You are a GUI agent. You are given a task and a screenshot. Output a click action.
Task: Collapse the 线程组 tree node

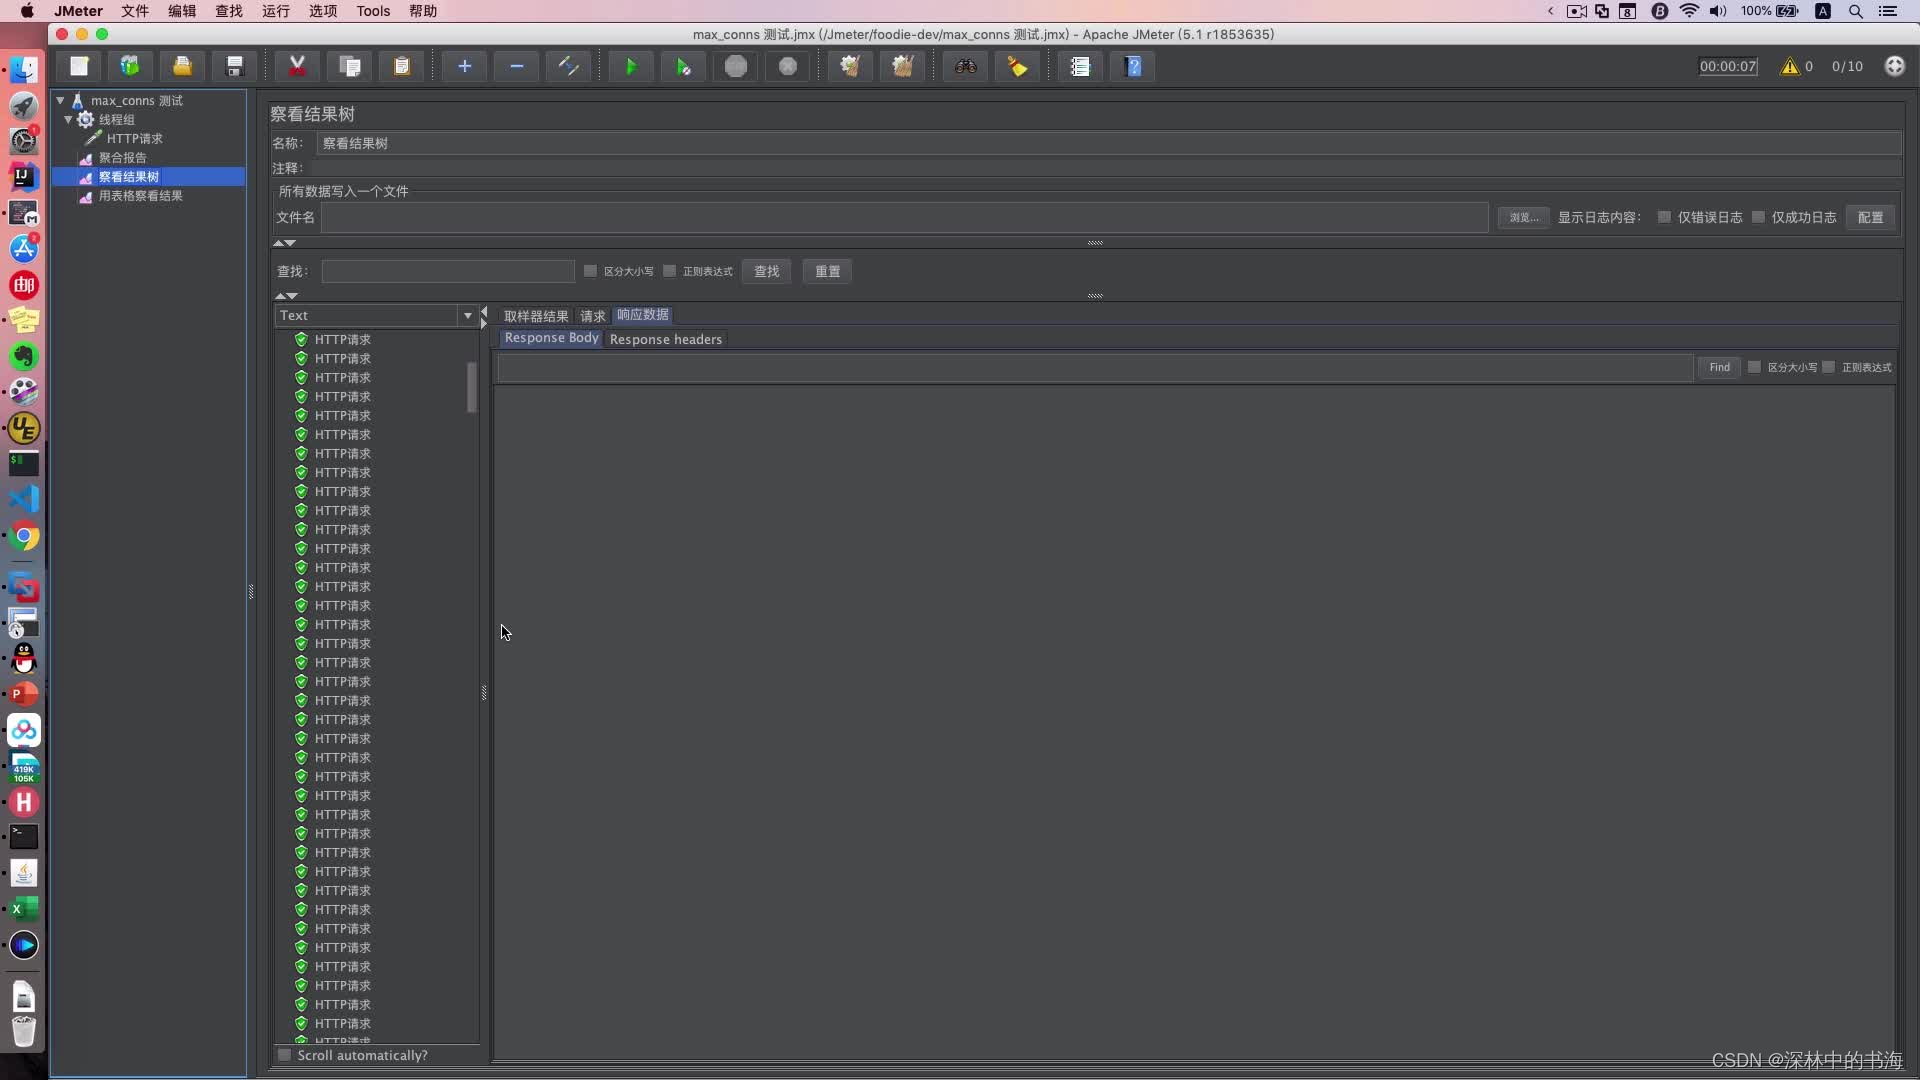pos(68,119)
